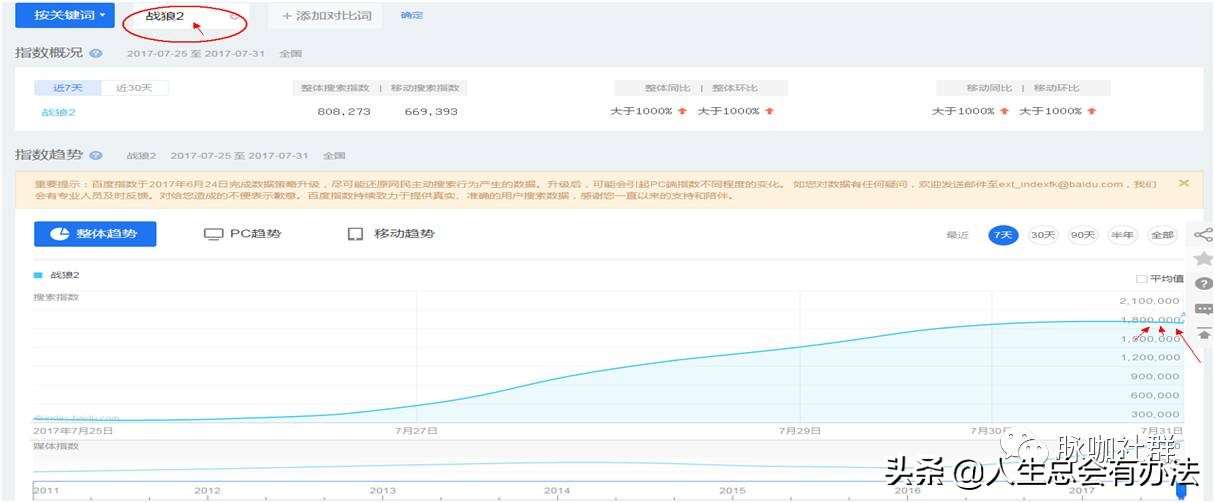Click the share icon in right sidebar

[1203, 235]
